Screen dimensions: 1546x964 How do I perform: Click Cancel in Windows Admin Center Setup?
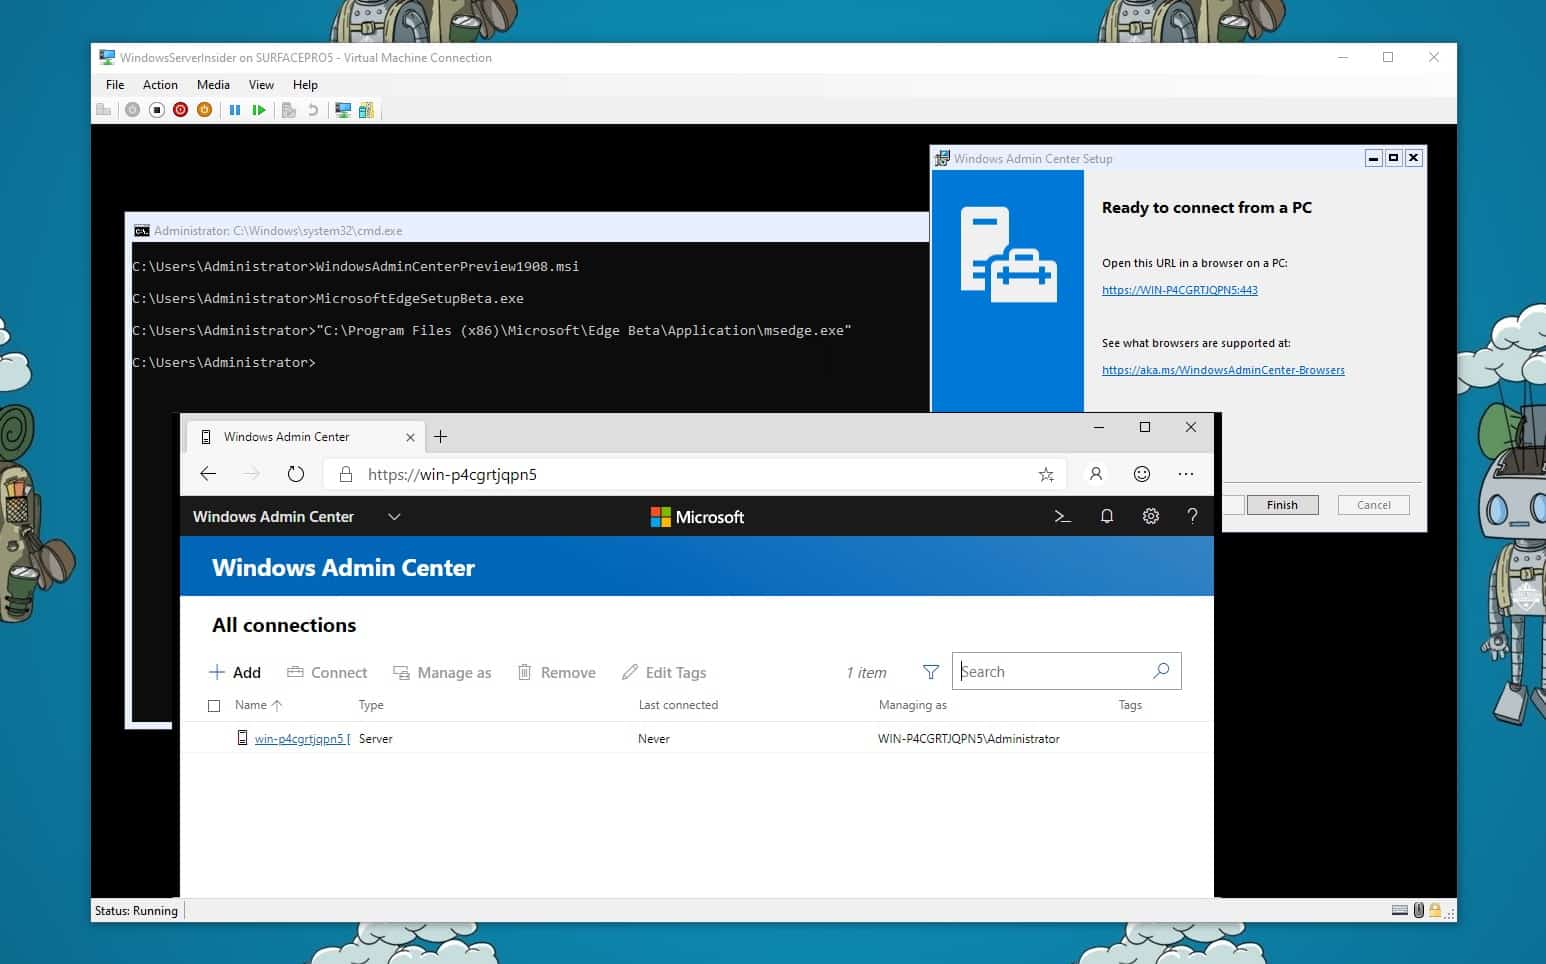(1374, 505)
